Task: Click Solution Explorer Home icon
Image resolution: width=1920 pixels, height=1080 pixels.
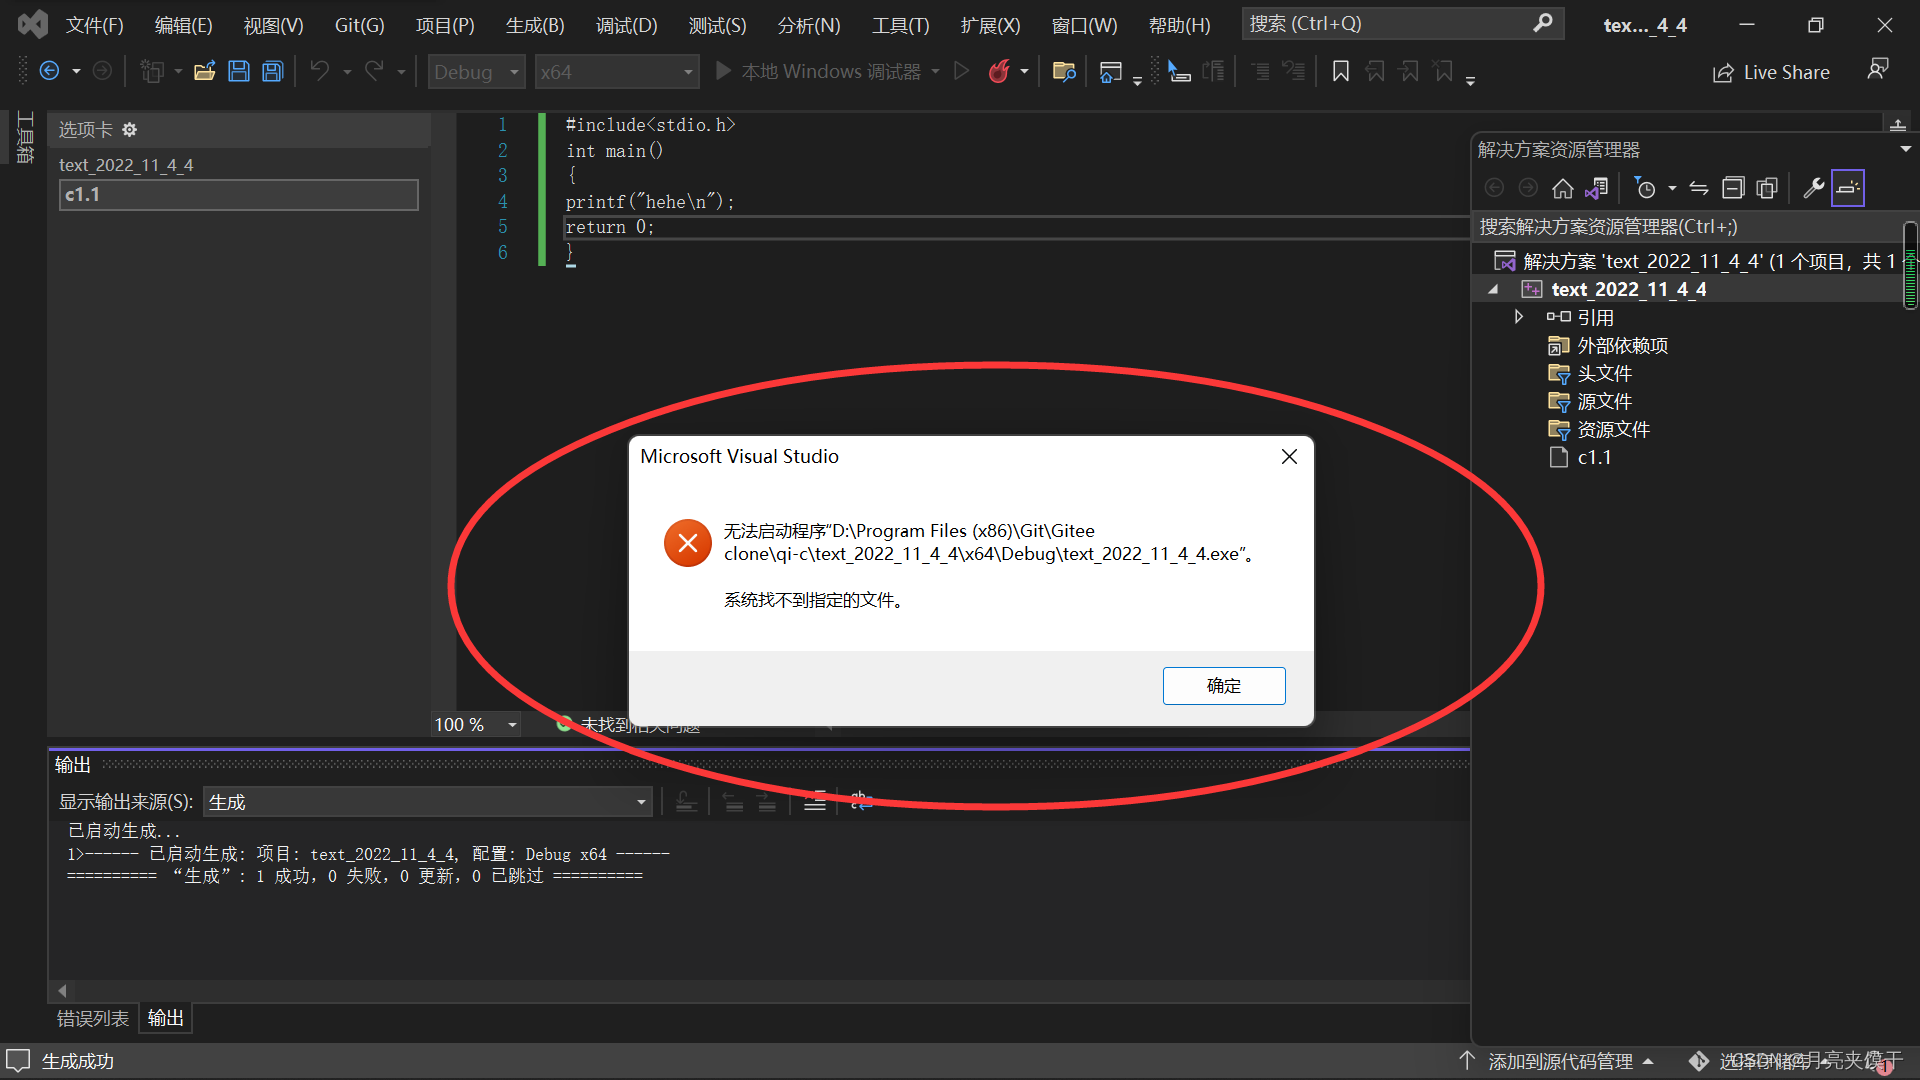Action: tap(1562, 188)
